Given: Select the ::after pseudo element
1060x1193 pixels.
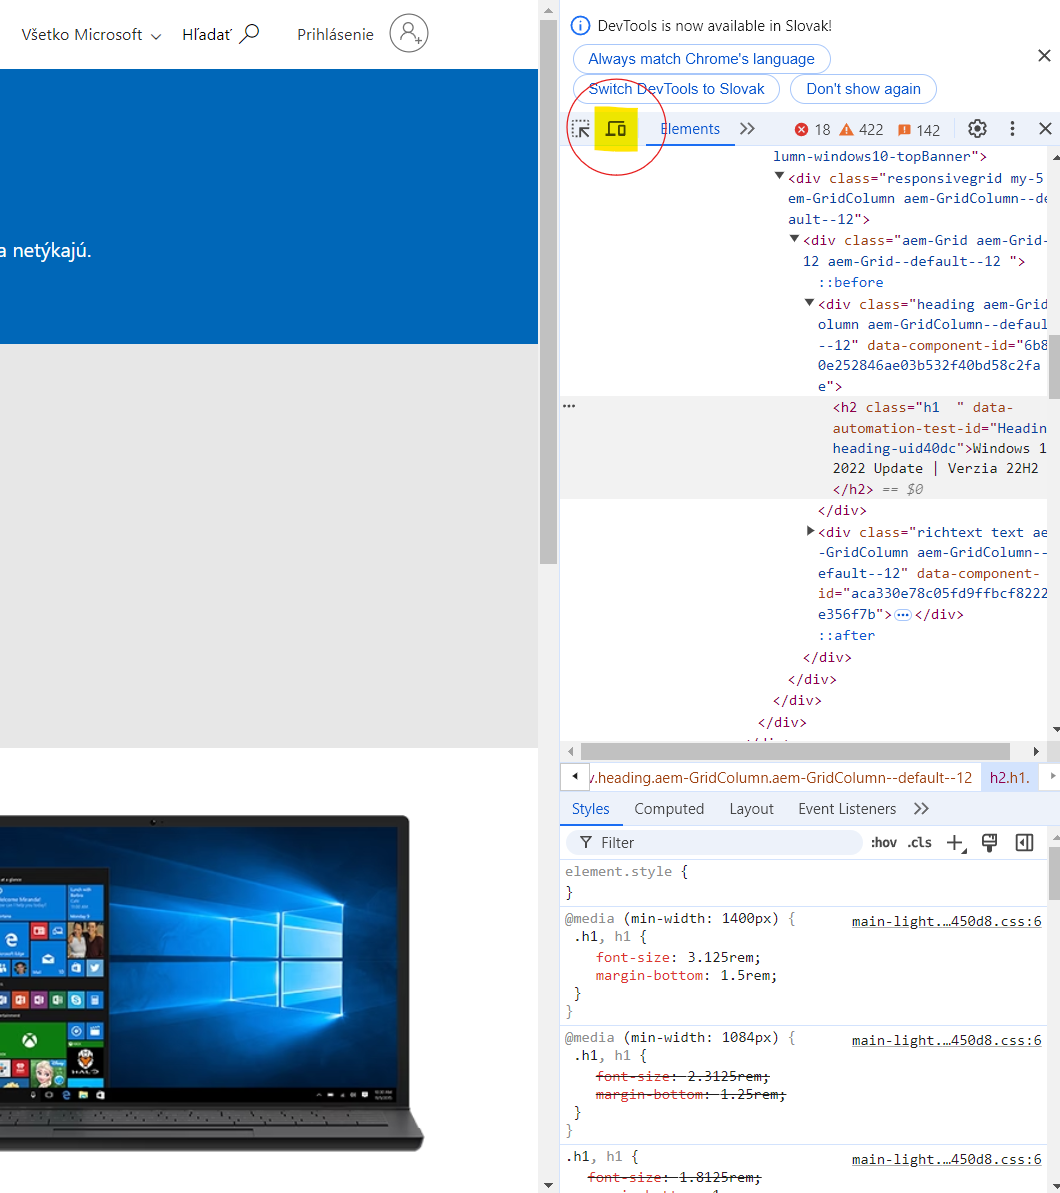Looking at the screenshot, I should tap(846, 635).
